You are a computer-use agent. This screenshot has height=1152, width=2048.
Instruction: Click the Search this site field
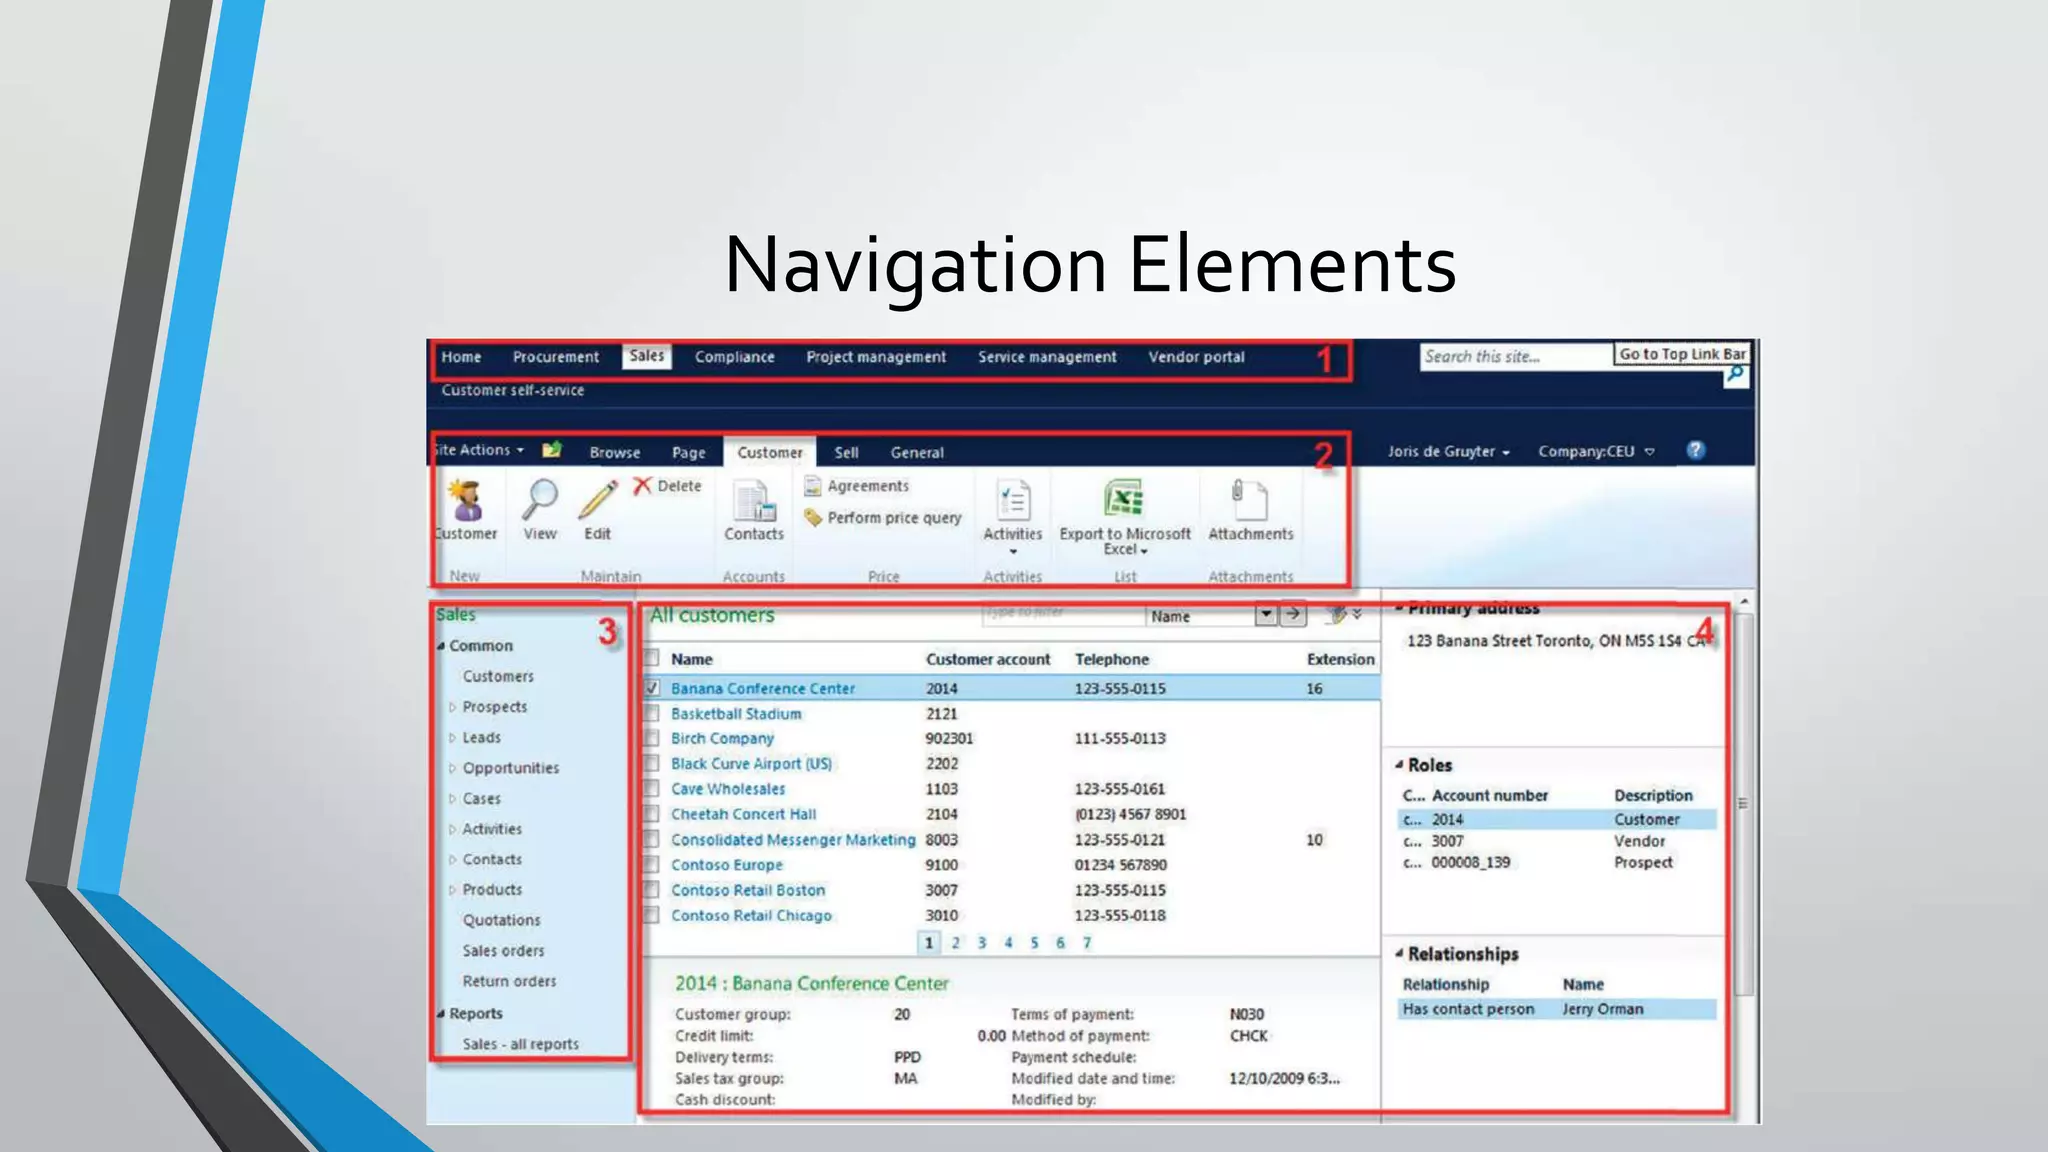(1516, 356)
